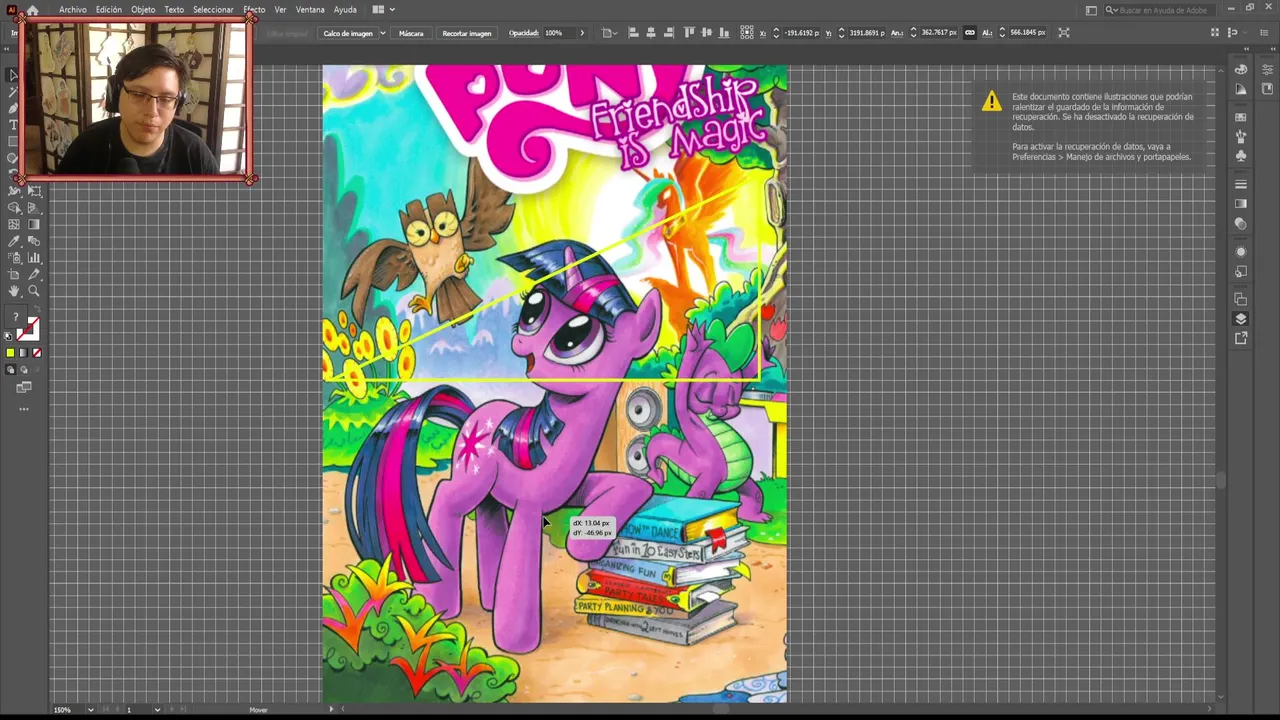
Task: Click the Stroke swatch with red slash
Action: click(x=30, y=330)
